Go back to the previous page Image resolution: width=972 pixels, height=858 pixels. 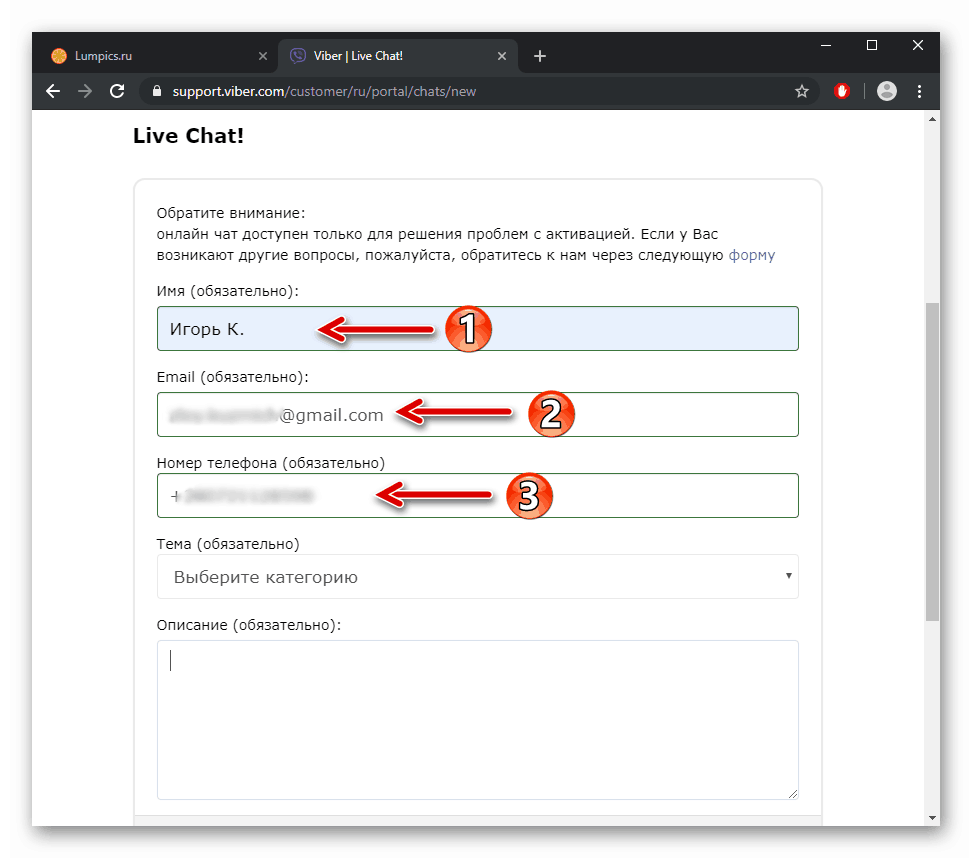point(53,91)
